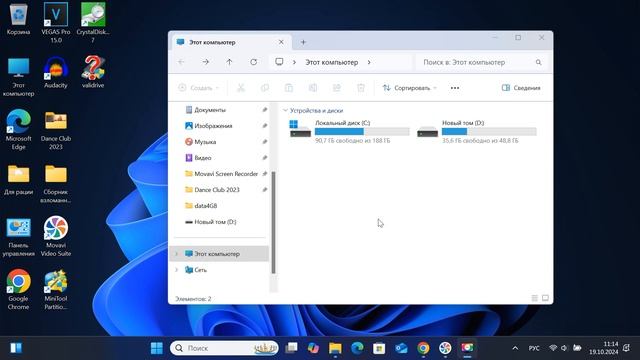Click drive D usage bar
Screen dimensions: 640x360
coord(489,131)
